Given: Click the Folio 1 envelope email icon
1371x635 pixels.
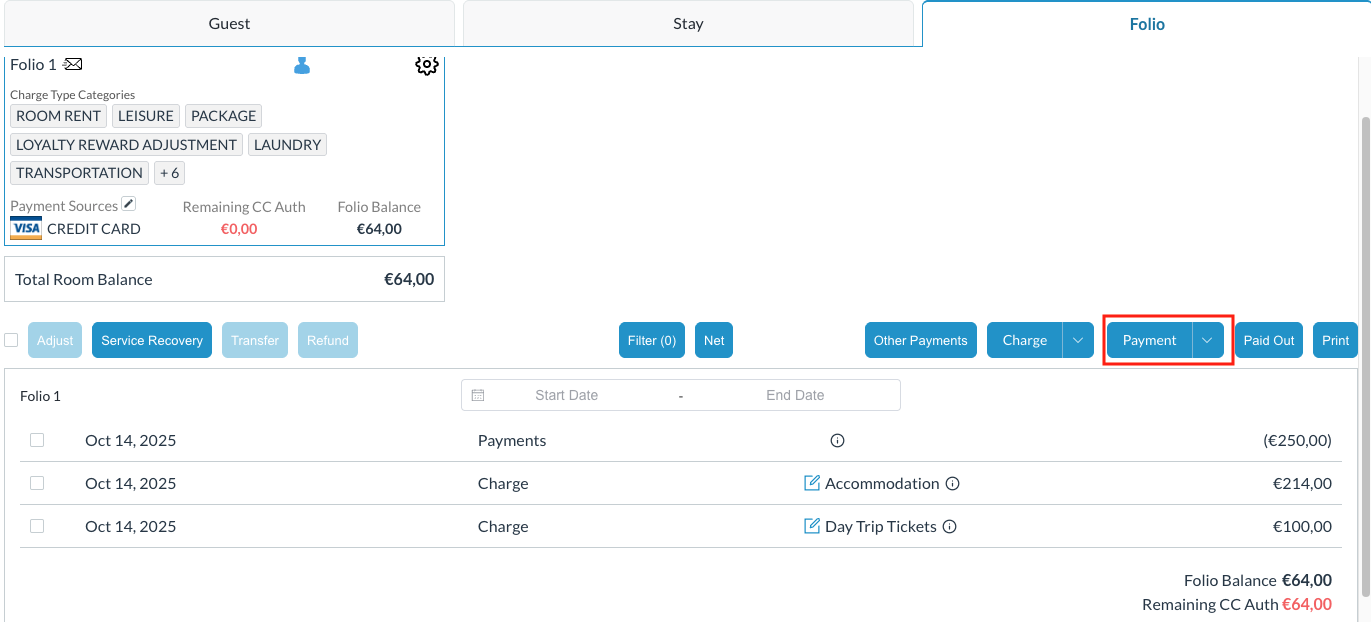Looking at the screenshot, I should [x=73, y=65].
